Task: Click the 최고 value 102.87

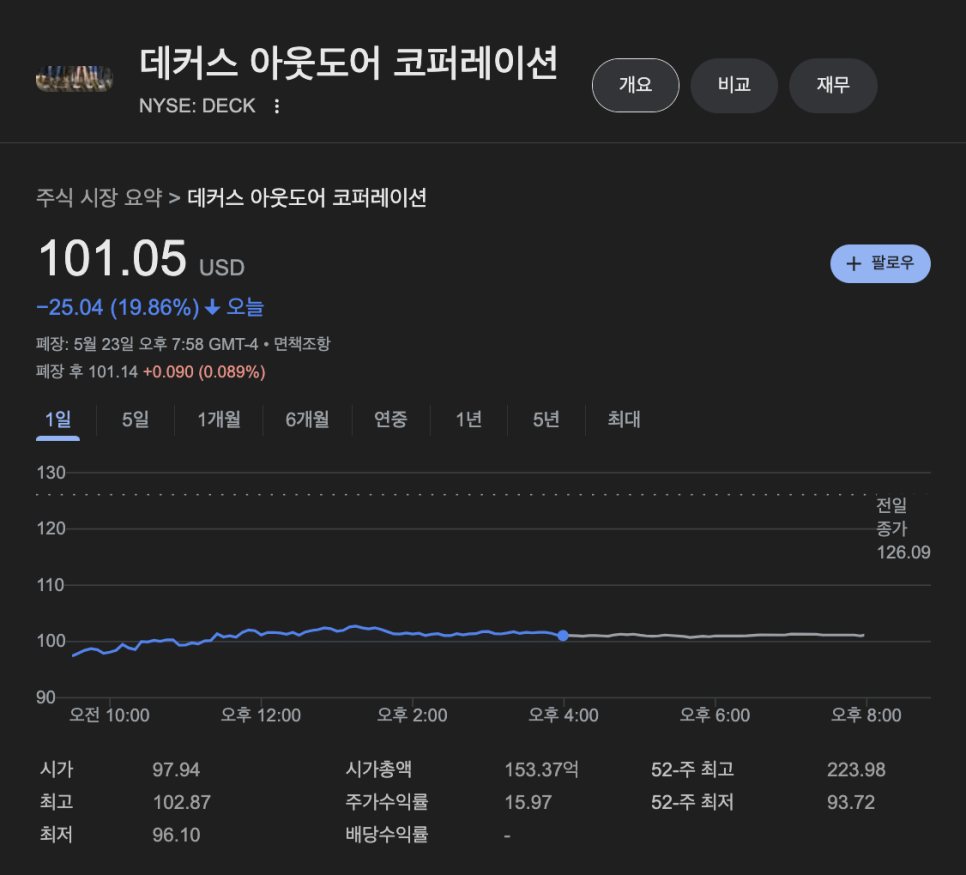Action: (182, 802)
